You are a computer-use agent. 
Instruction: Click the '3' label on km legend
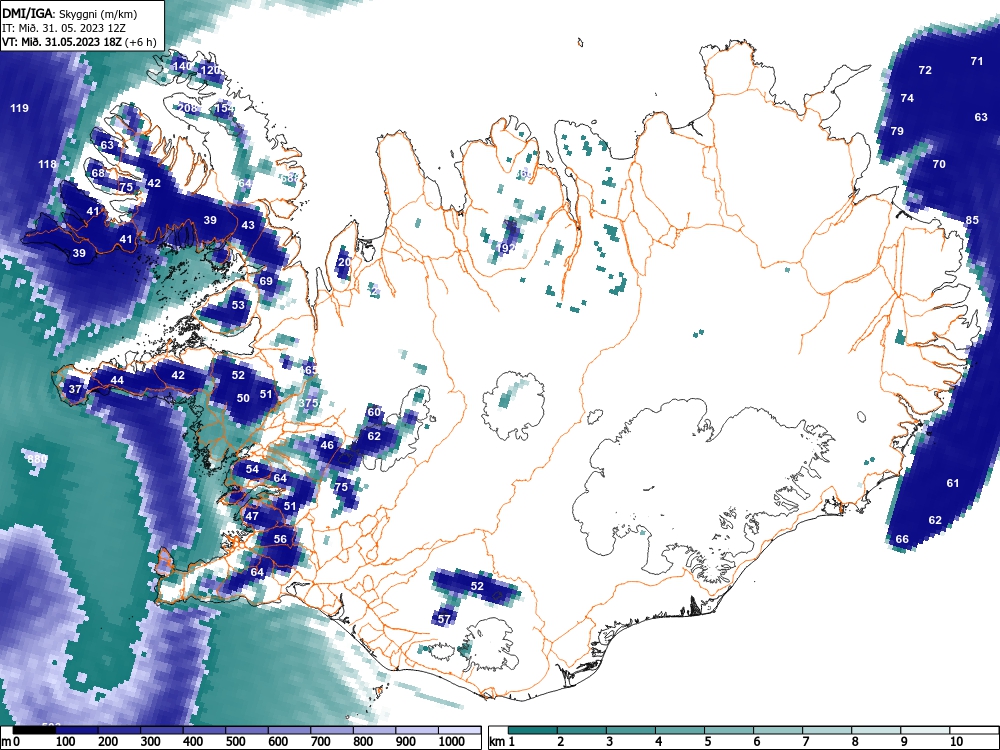610,742
